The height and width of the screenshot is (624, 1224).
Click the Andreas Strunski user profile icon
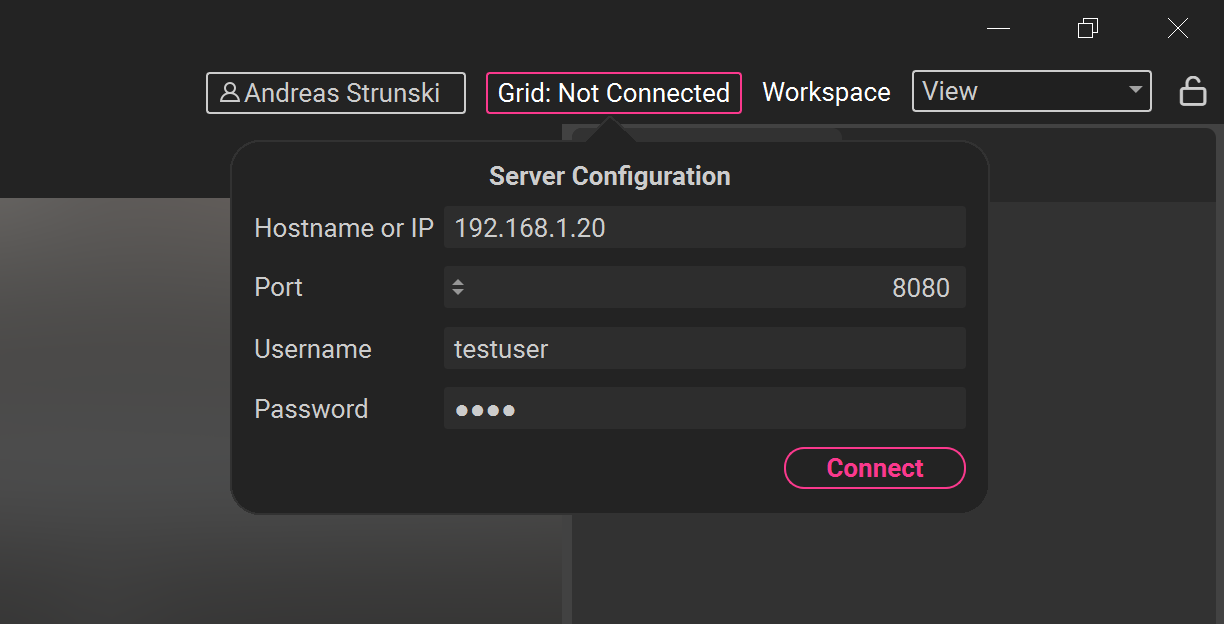pyautogui.click(x=230, y=93)
